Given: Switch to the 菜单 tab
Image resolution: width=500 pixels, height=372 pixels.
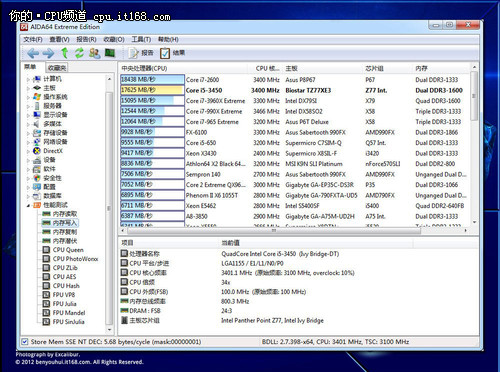Looking at the screenshot, I should (x=31, y=67).
